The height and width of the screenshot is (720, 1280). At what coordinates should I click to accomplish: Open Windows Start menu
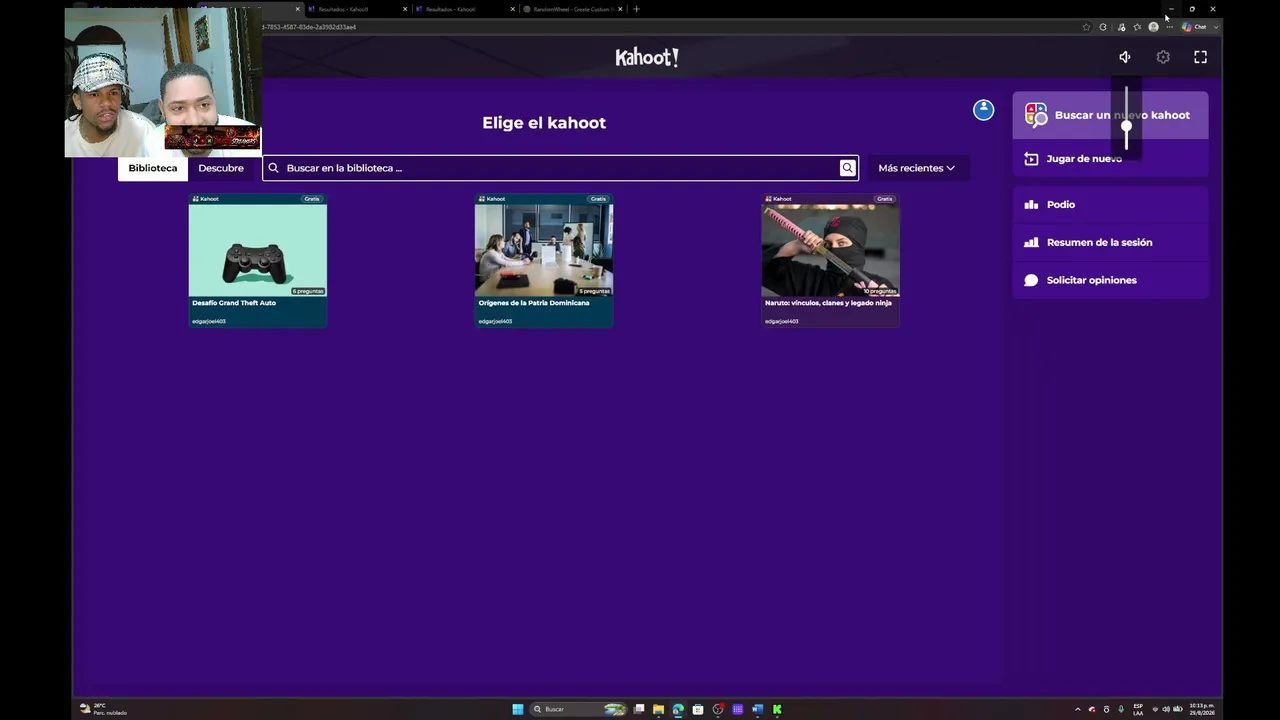(x=518, y=709)
